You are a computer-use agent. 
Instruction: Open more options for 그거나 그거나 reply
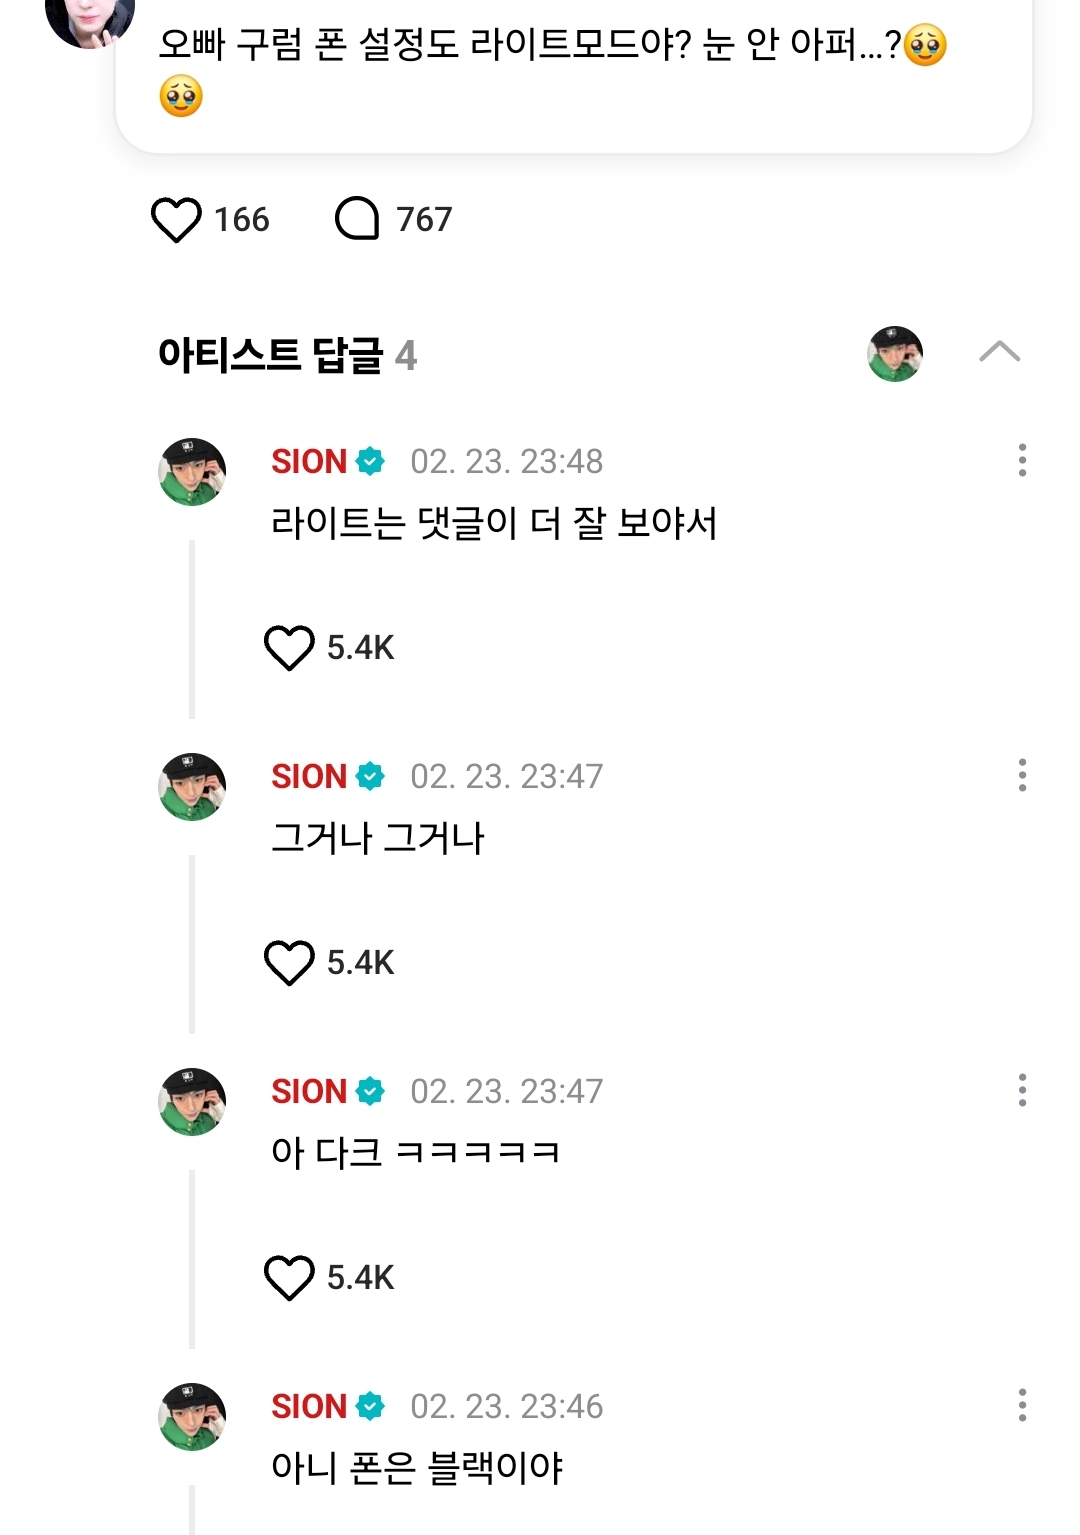(1022, 775)
